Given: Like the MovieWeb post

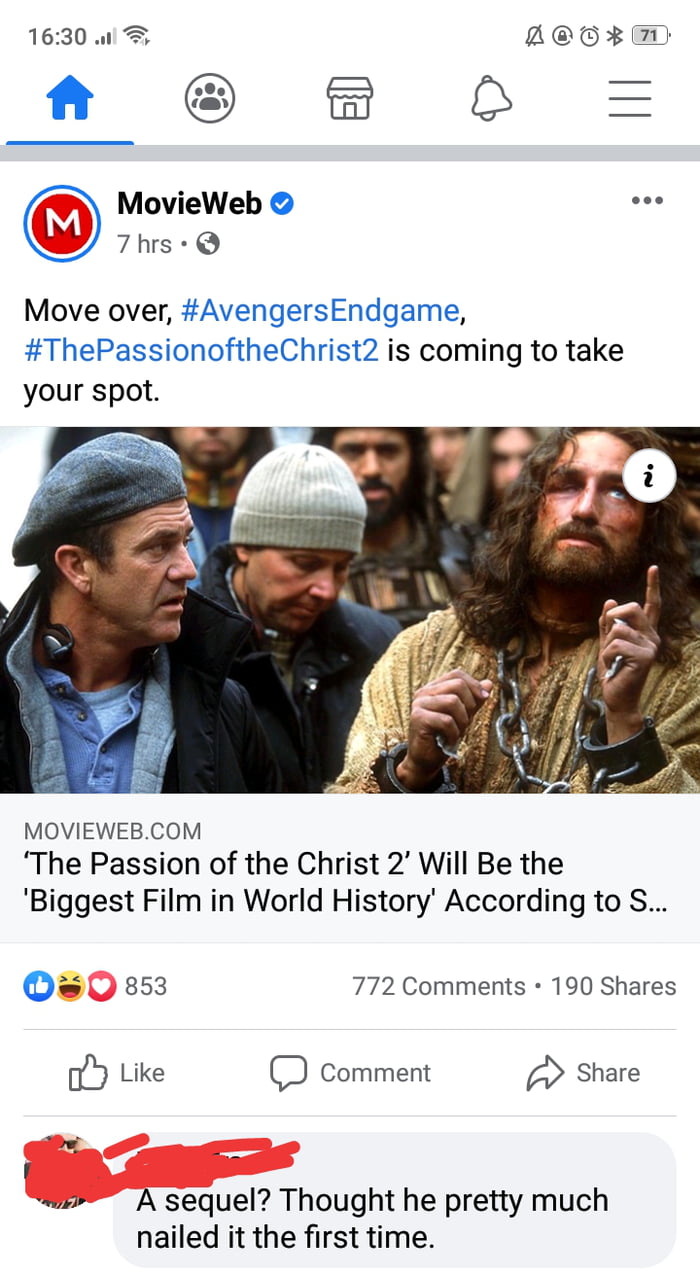Looking at the screenshot, I should 116,1073.
